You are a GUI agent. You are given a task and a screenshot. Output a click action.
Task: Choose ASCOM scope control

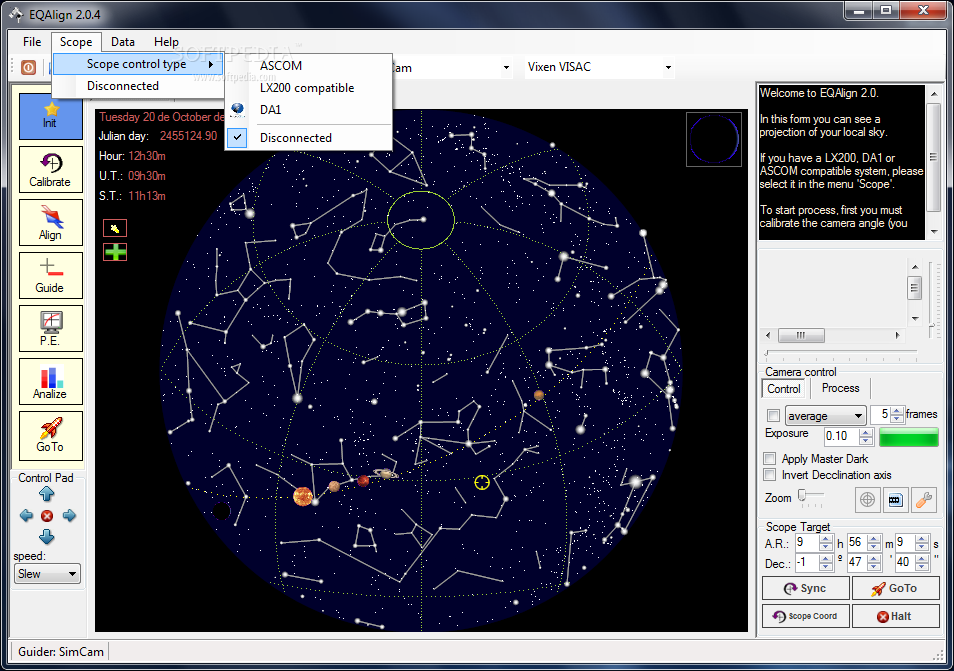pyautogui.click(x=308, y=66)
